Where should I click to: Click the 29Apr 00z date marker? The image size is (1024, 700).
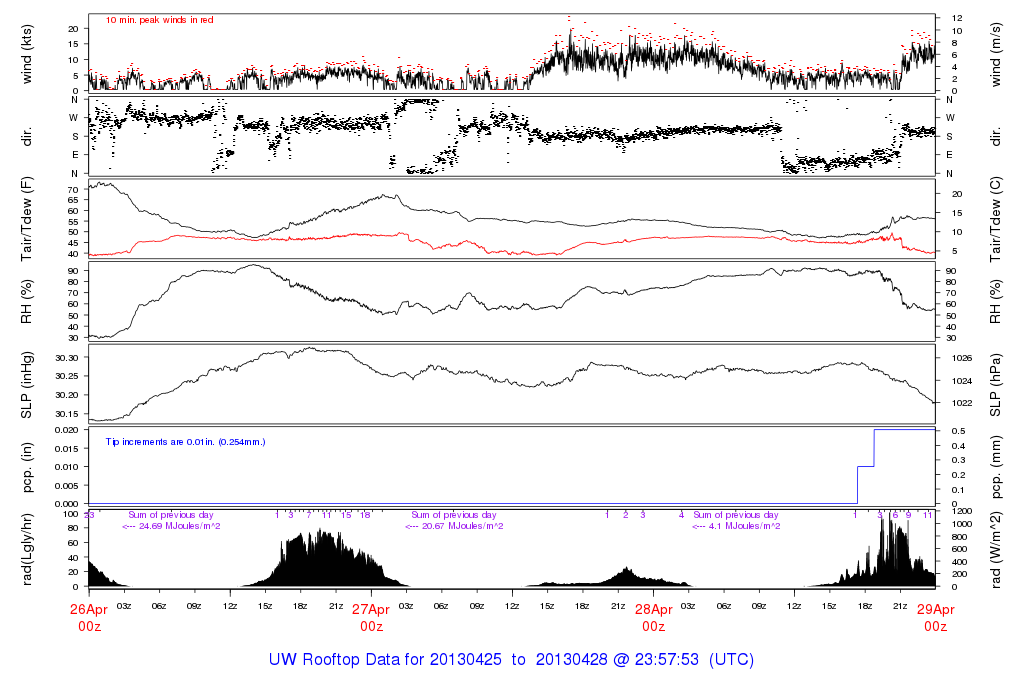pyautogui.click(x=935, y=618)
